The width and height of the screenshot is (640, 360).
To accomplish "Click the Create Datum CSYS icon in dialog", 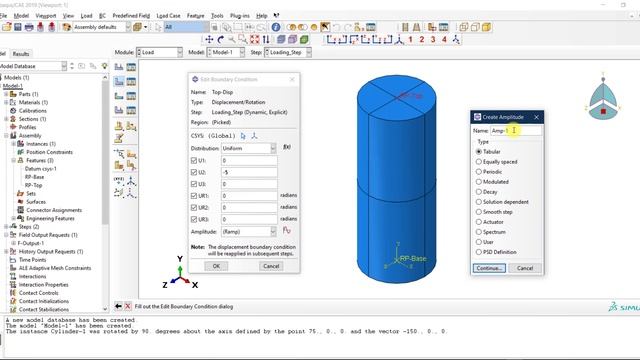I will tap(254, 136).
